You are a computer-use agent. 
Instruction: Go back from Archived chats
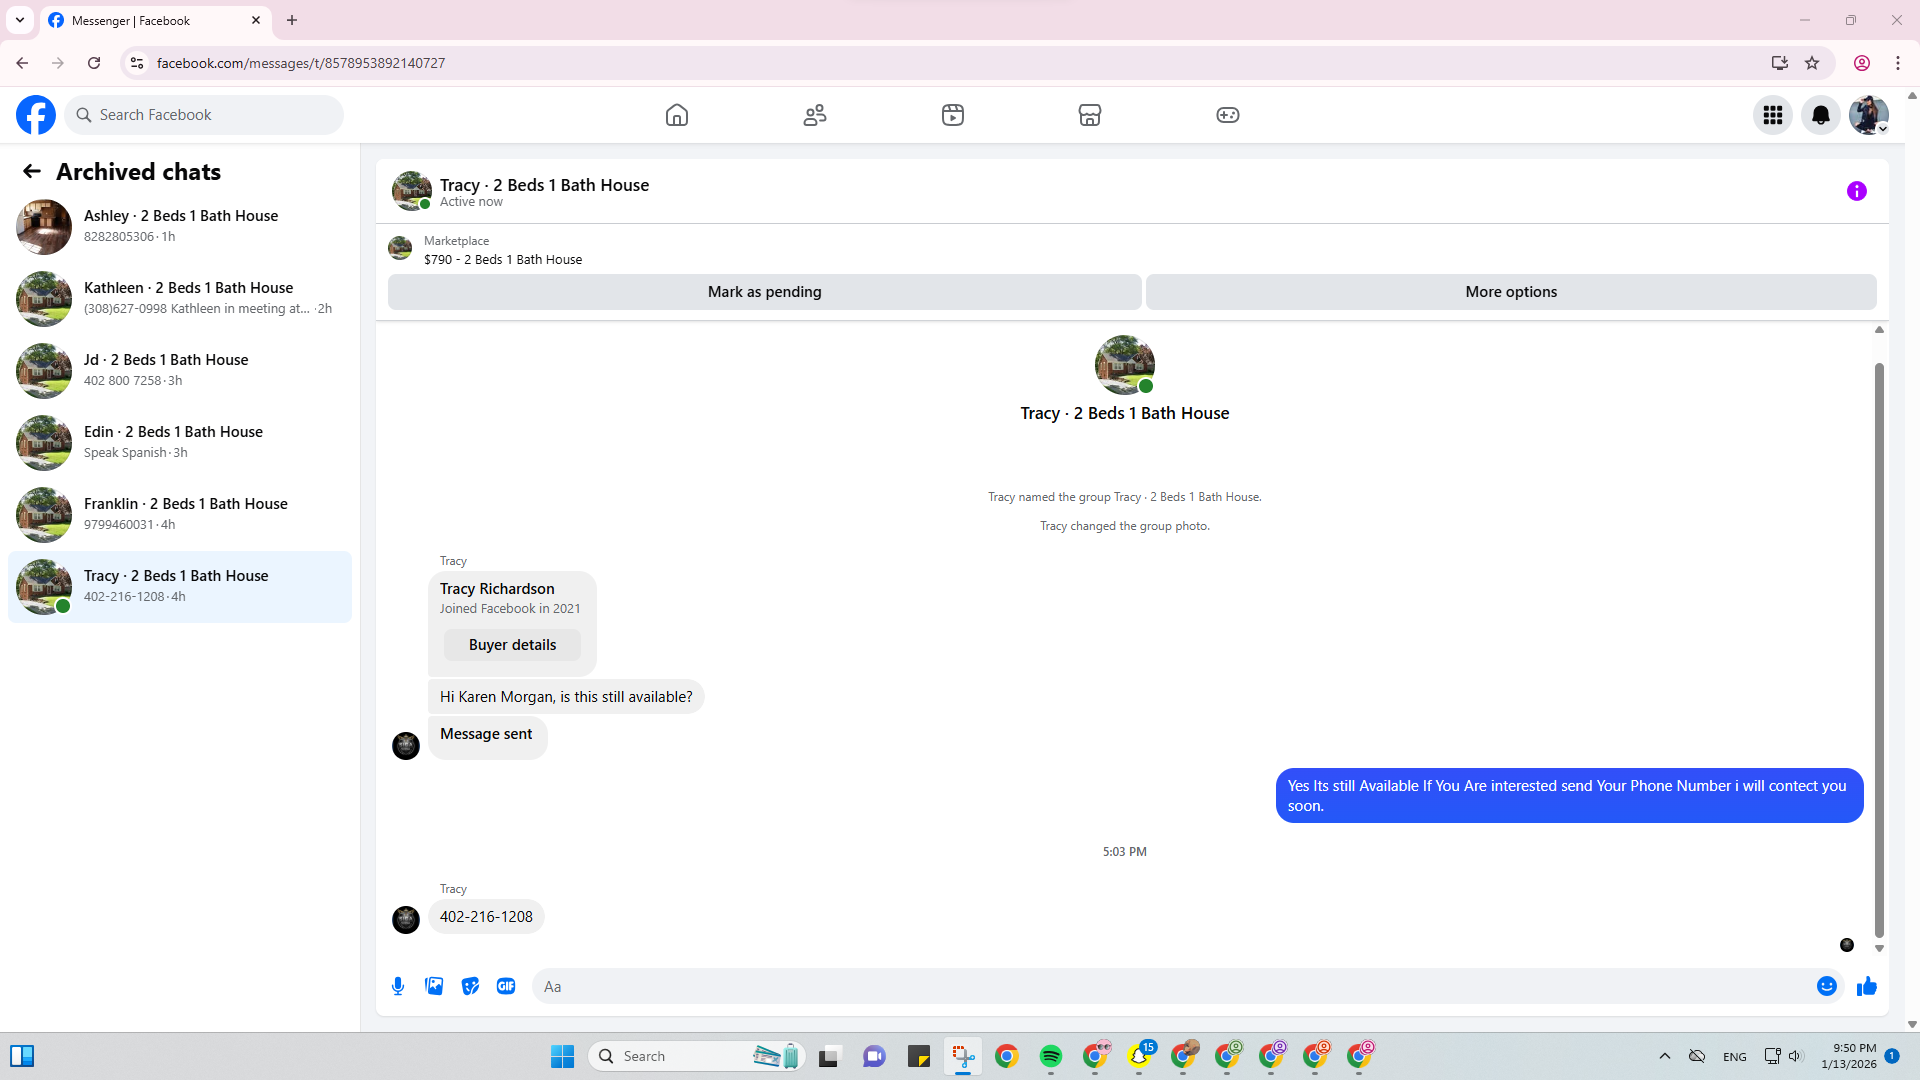click(32, 172)
